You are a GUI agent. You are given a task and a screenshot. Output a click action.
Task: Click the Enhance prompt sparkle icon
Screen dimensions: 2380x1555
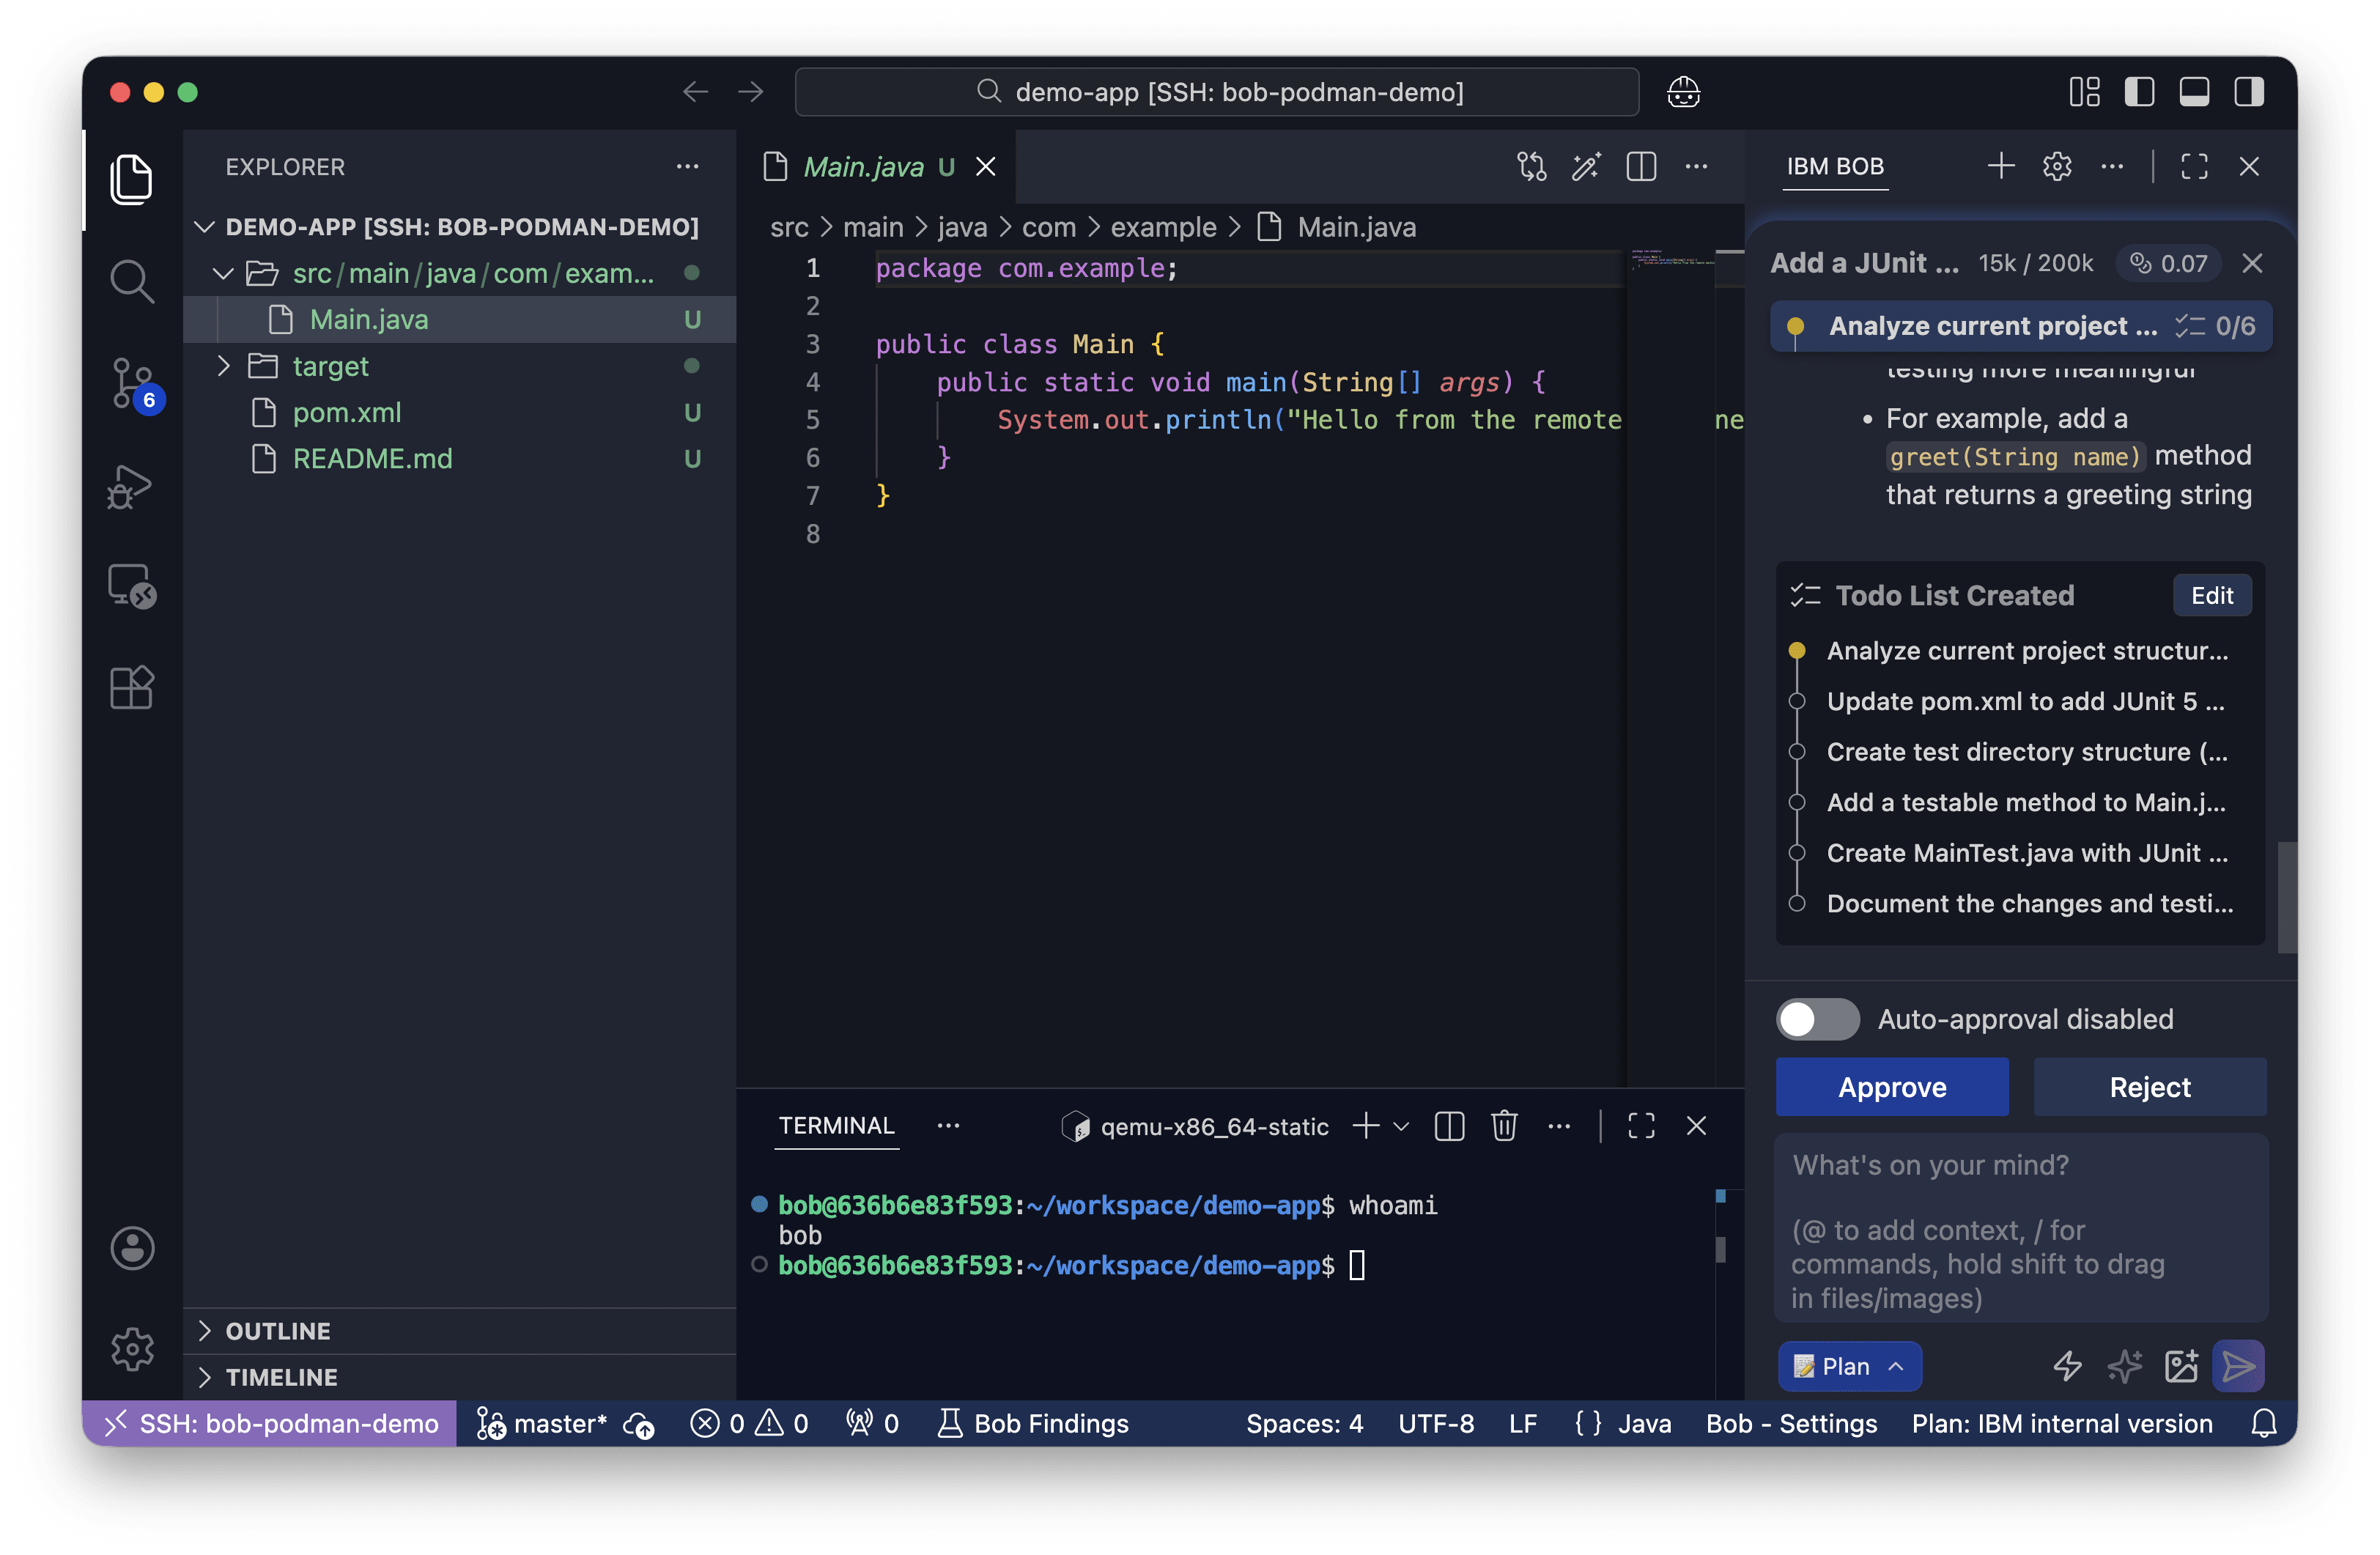[2124, 1366]
